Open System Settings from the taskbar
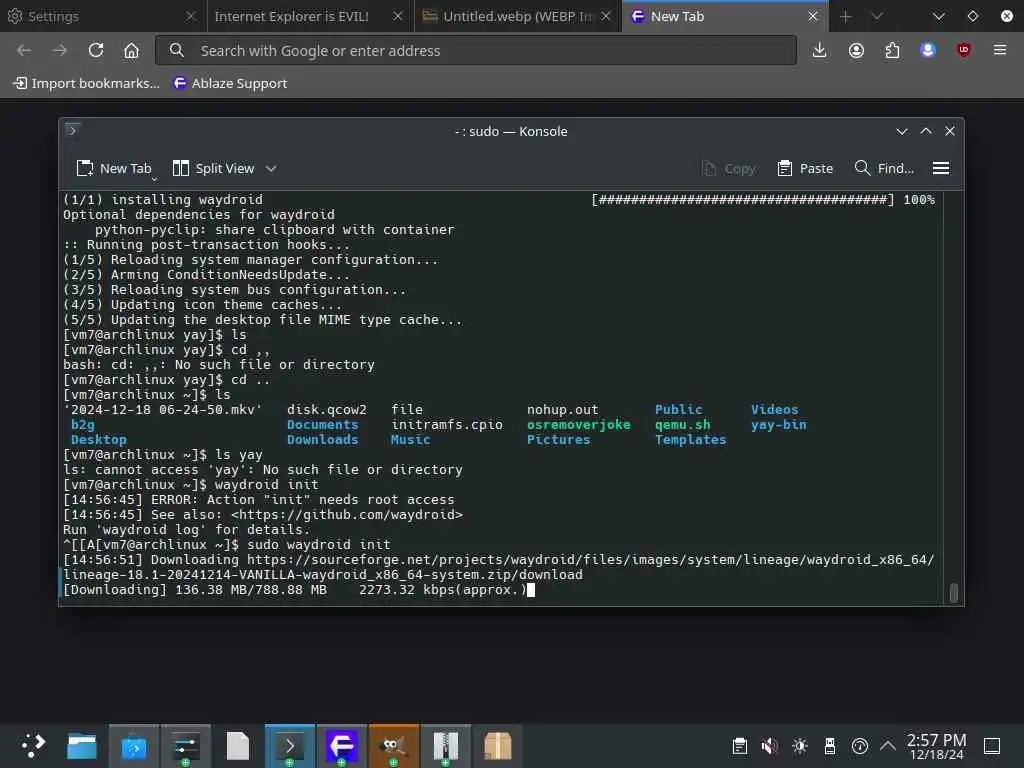 185,745
